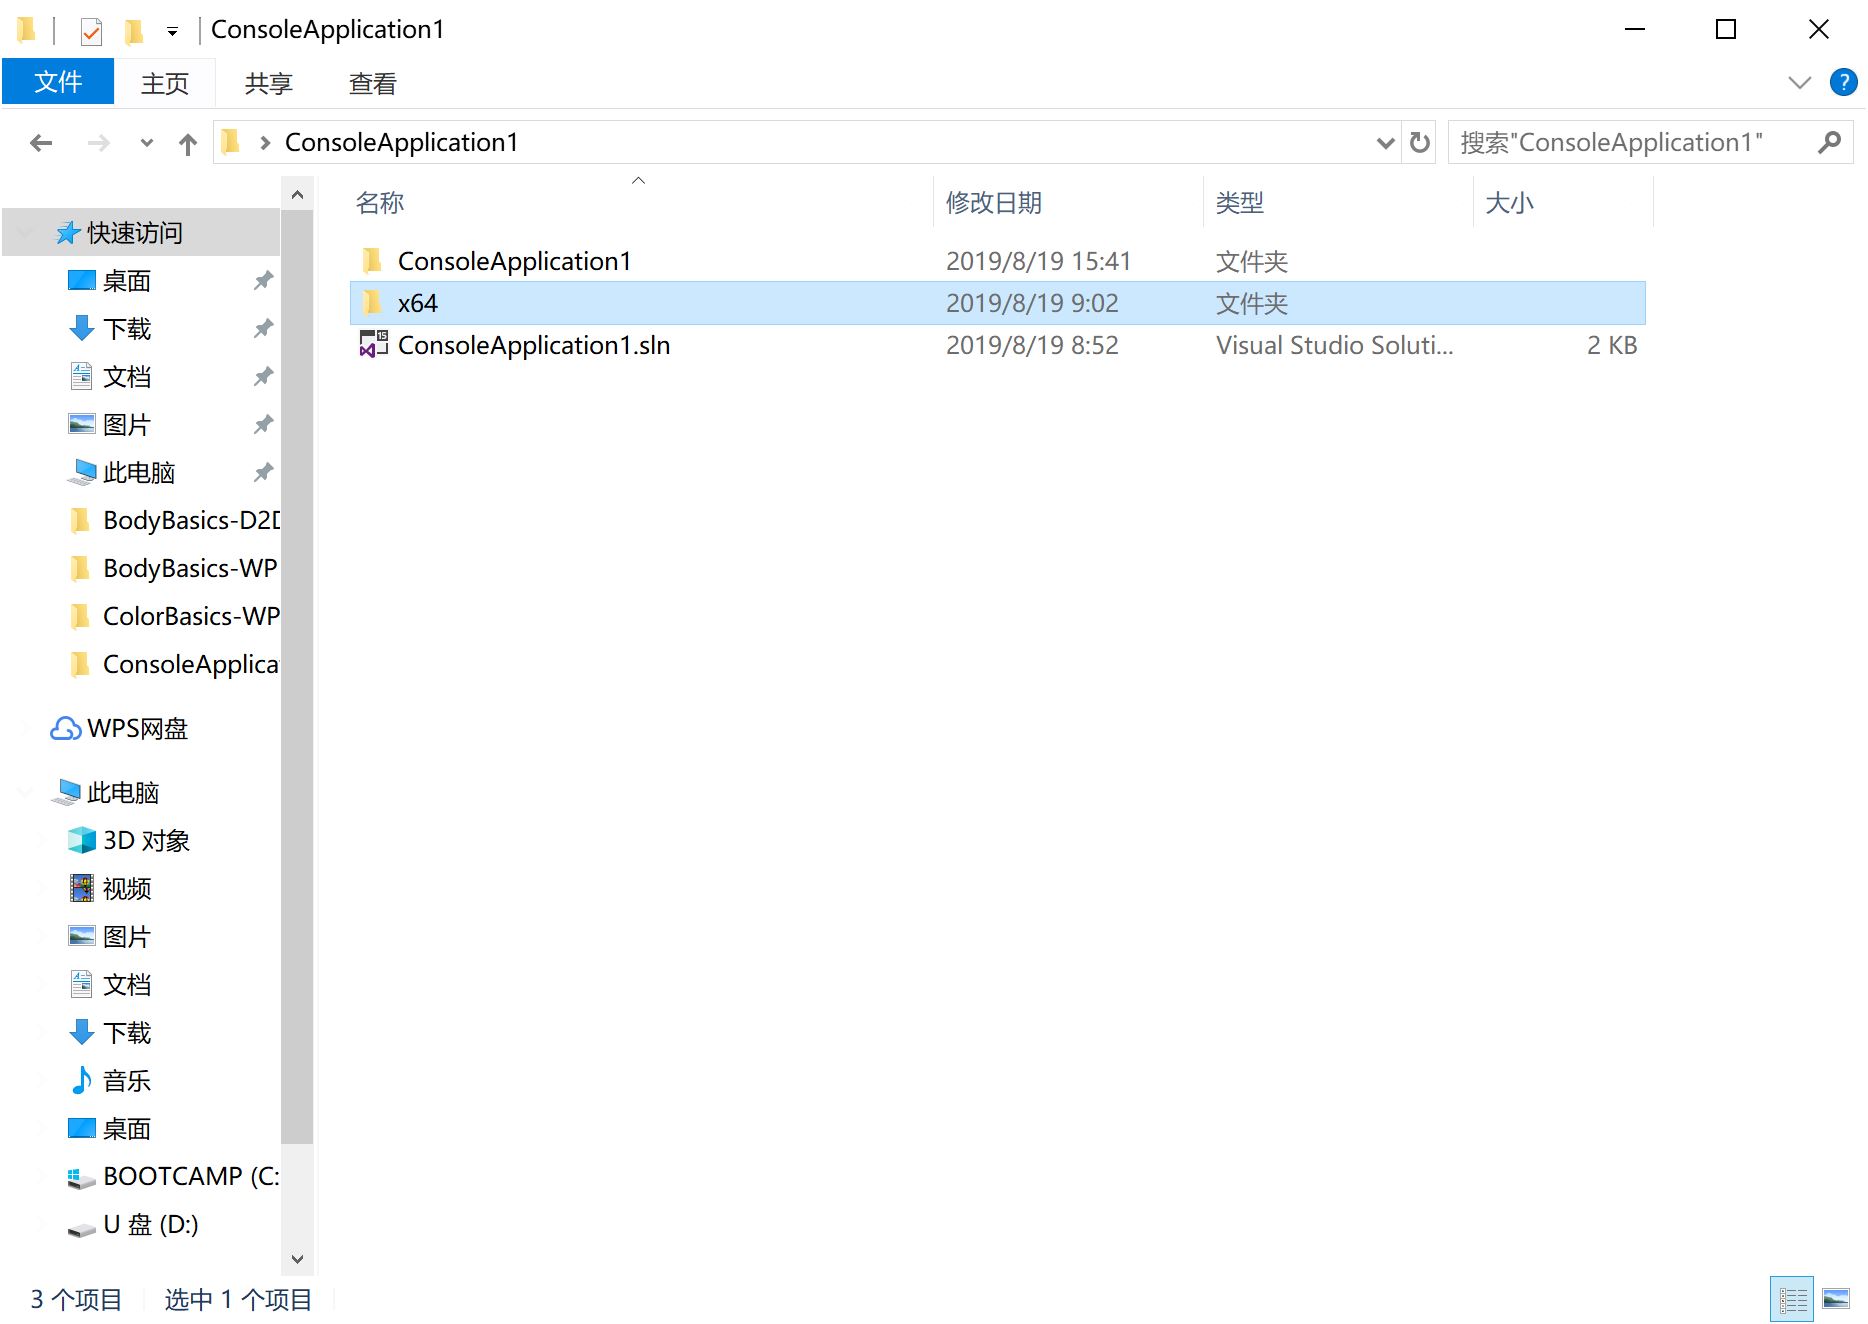Image resolution: width=1868 pixels, height=1324 pixels.
Task: Switch to Large icons view layout
Action: 1836,1299
